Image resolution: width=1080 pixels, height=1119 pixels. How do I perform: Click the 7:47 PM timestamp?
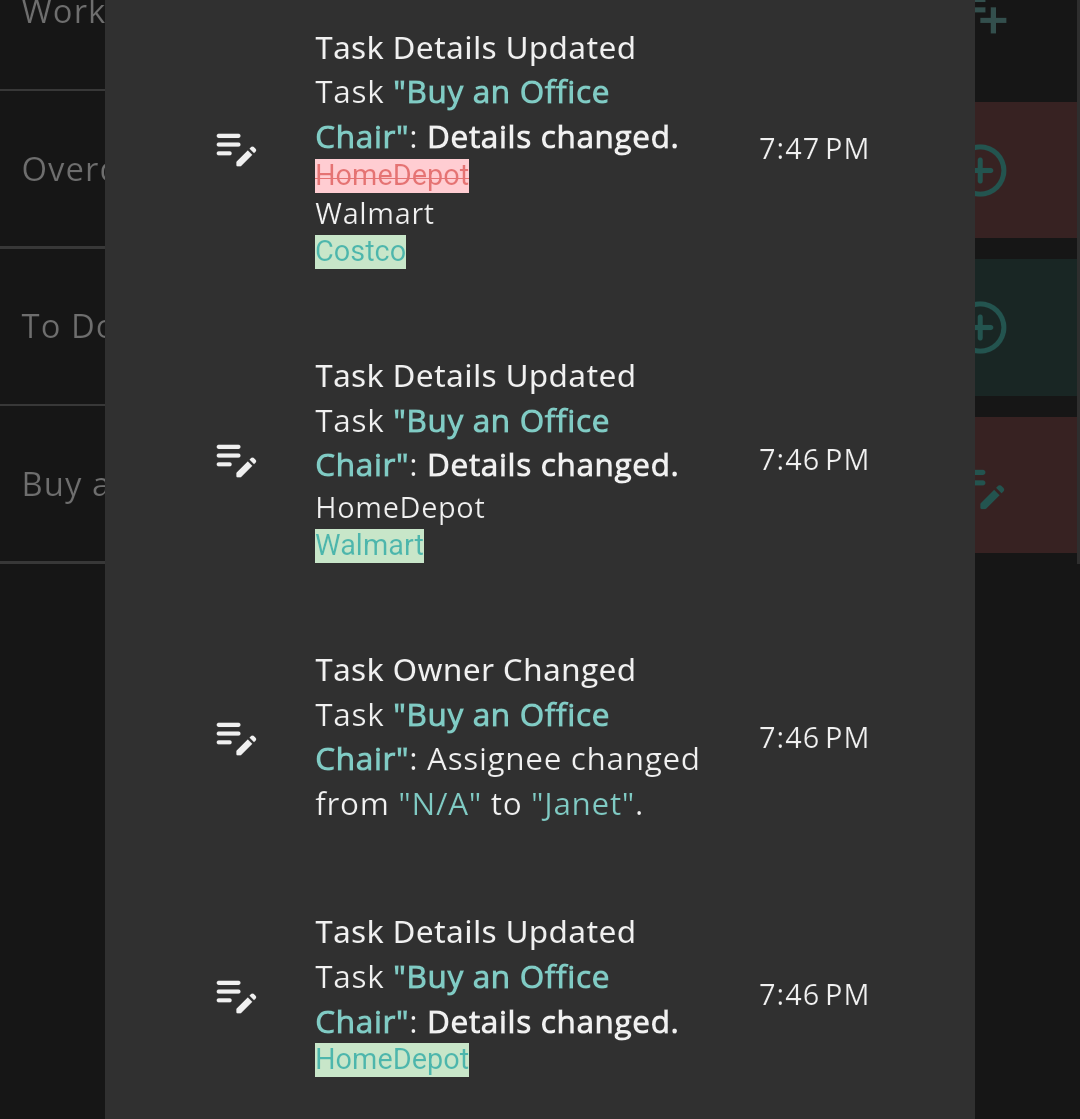[x=814, y=149]
